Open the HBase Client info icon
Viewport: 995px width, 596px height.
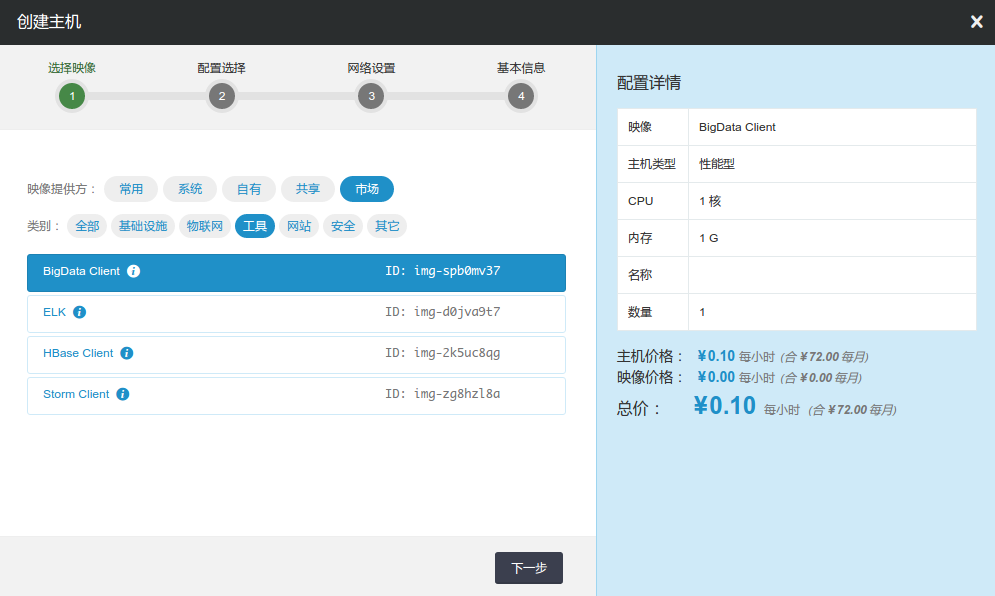[127, 353]
